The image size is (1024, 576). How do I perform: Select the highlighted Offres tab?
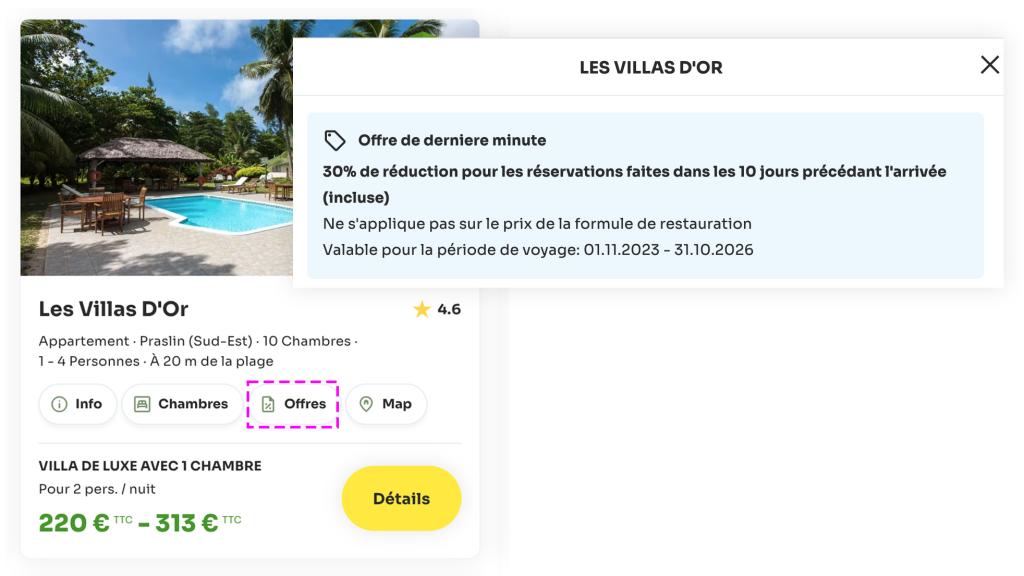click(293, 404)
